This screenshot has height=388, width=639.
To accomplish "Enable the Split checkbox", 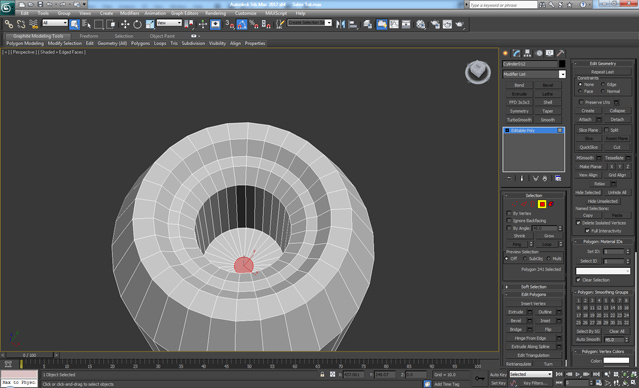I will (x=606, y=130).
